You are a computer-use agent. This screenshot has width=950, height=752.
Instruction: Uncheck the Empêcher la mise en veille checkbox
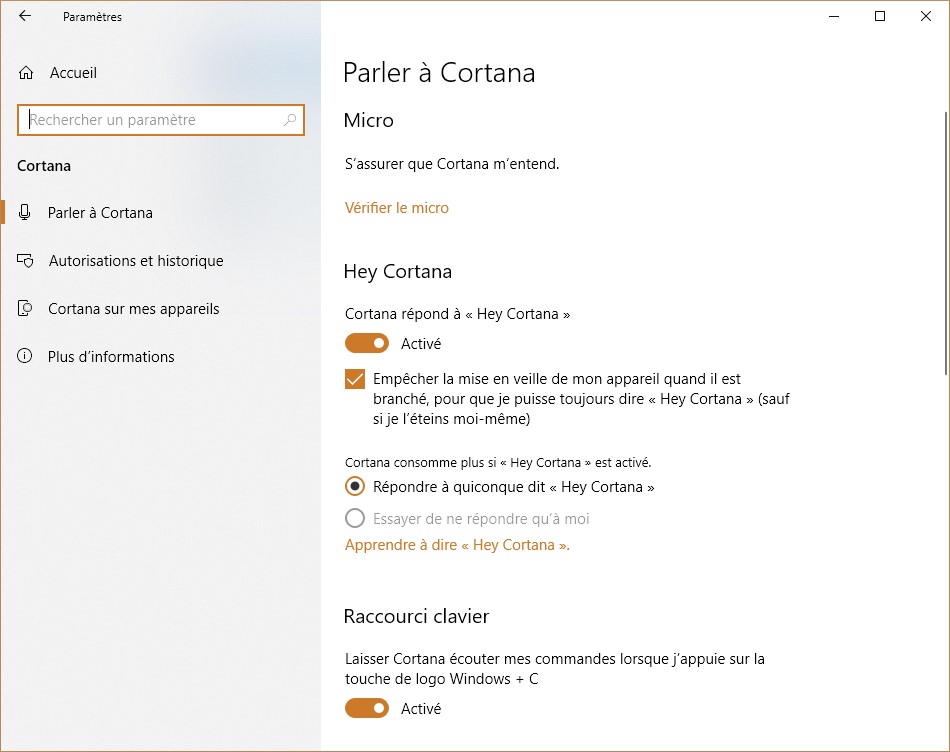coord(355,380)
